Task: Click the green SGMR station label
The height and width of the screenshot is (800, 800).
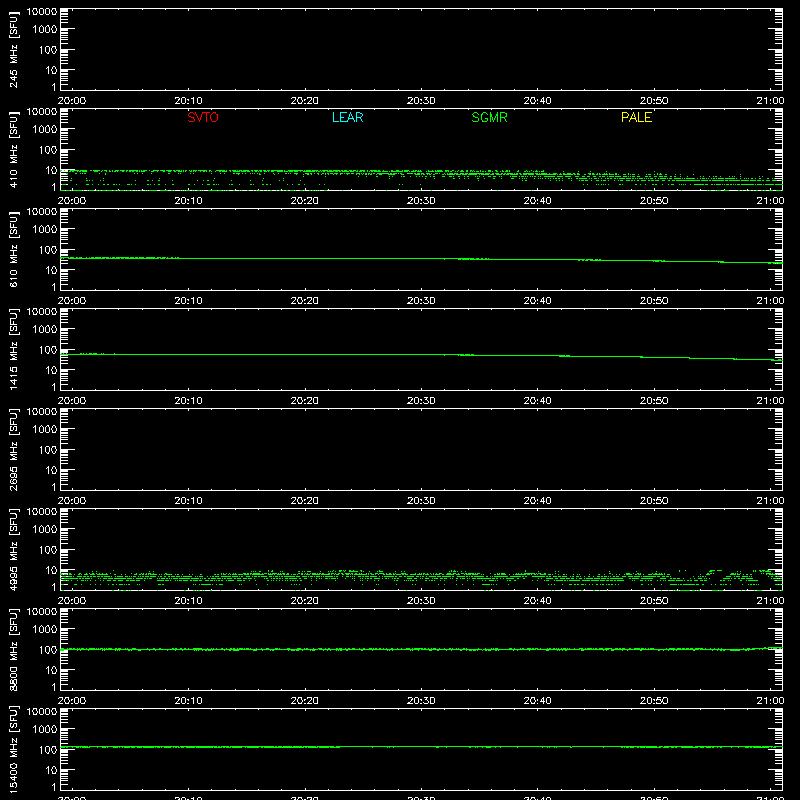Action: coord(489,117)
